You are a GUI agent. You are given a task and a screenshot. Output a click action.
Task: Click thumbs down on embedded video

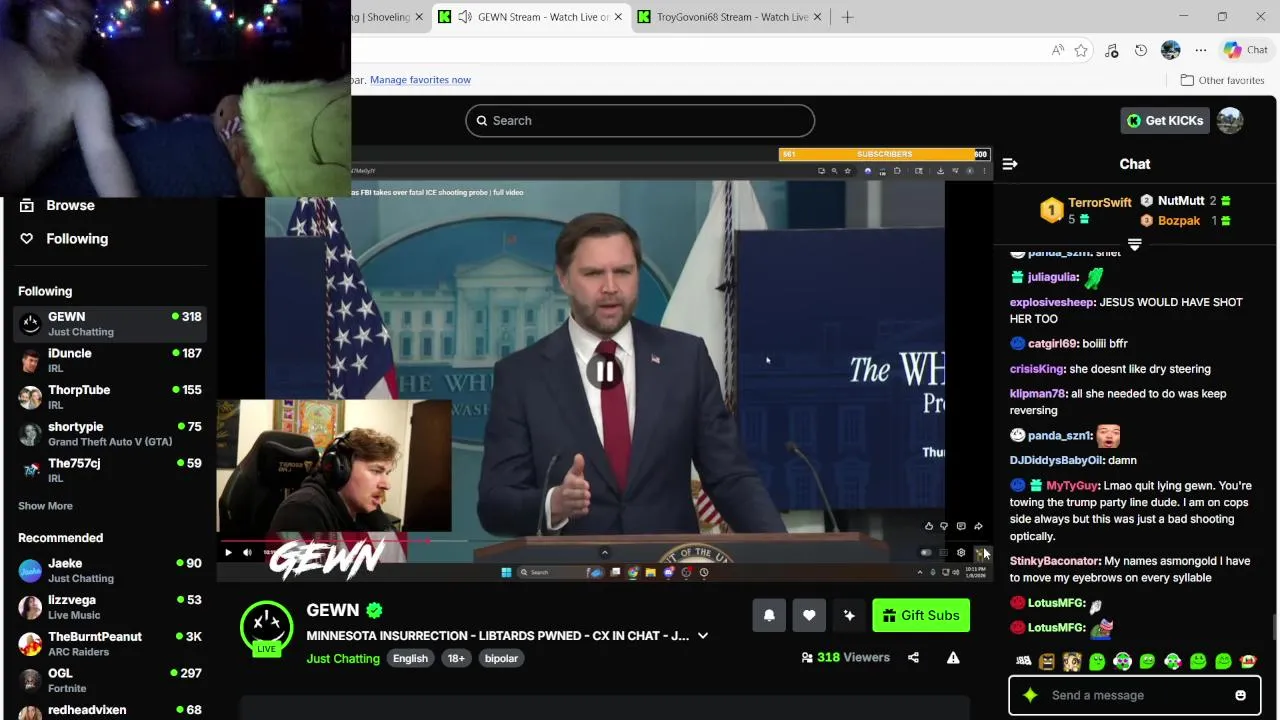point(944,526)
